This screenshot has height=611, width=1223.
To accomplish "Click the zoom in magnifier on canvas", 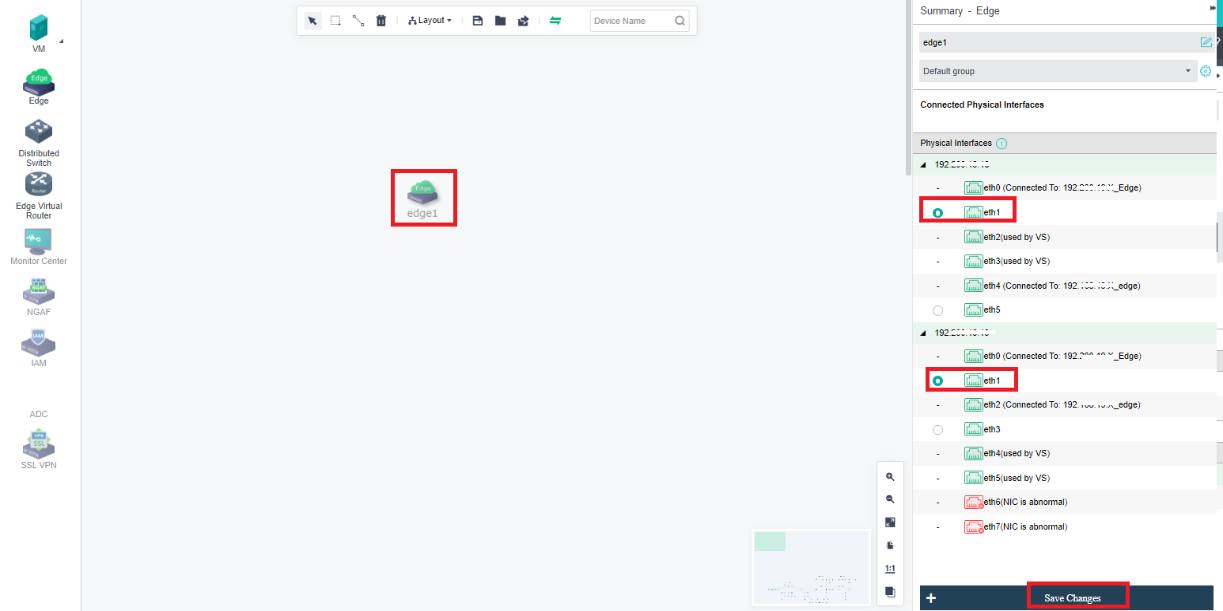I will pyautogui.click(x=890, y=477).
